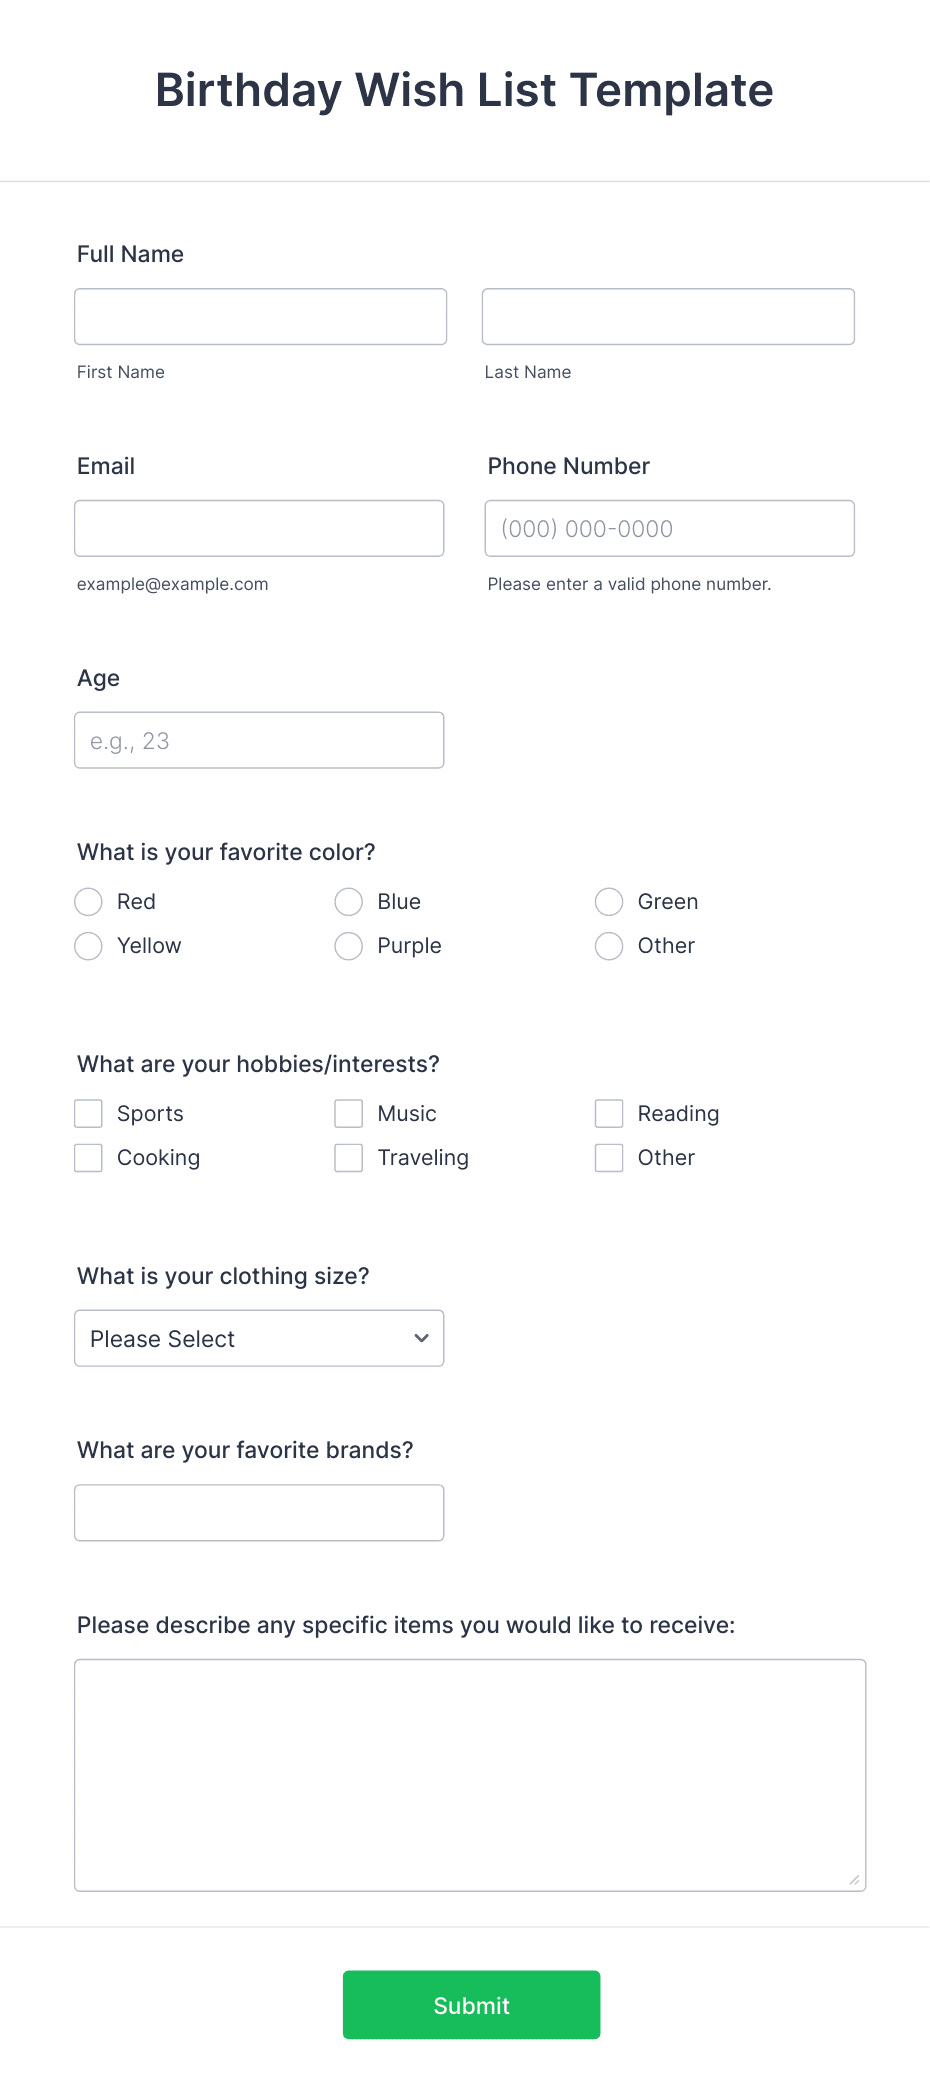Viewport: 930px width, 2096px height.
Task: Open the clothing size dropdown
Action: point(258,1338)
